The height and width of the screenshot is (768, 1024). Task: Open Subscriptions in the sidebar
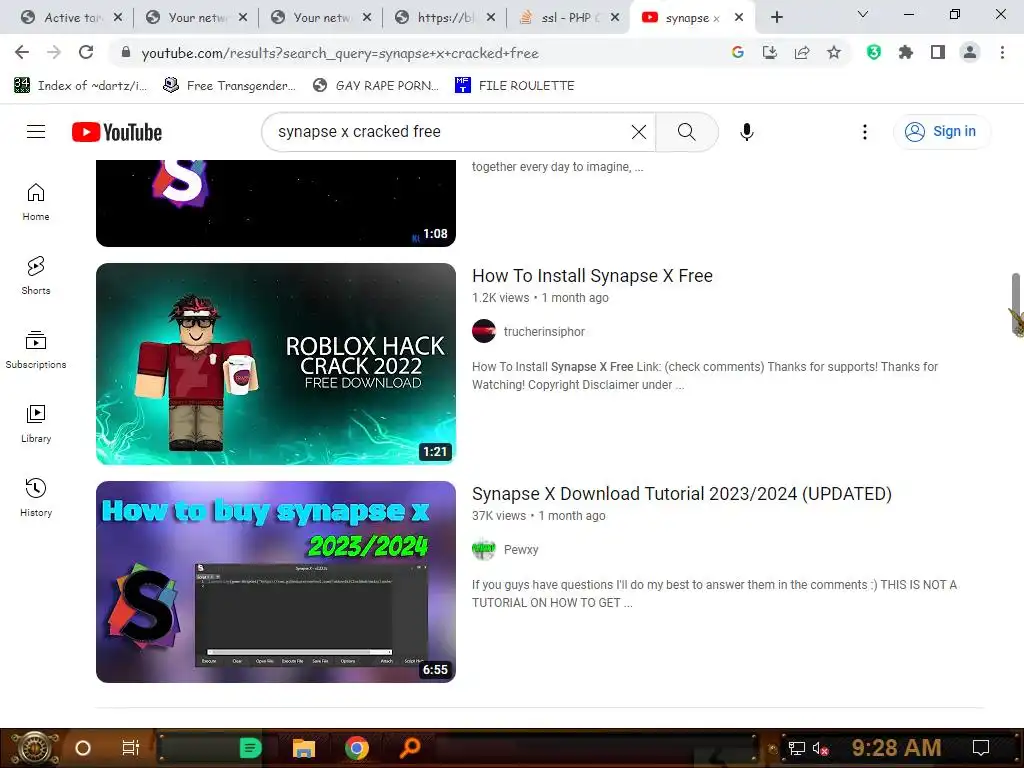tap(36, 349)
